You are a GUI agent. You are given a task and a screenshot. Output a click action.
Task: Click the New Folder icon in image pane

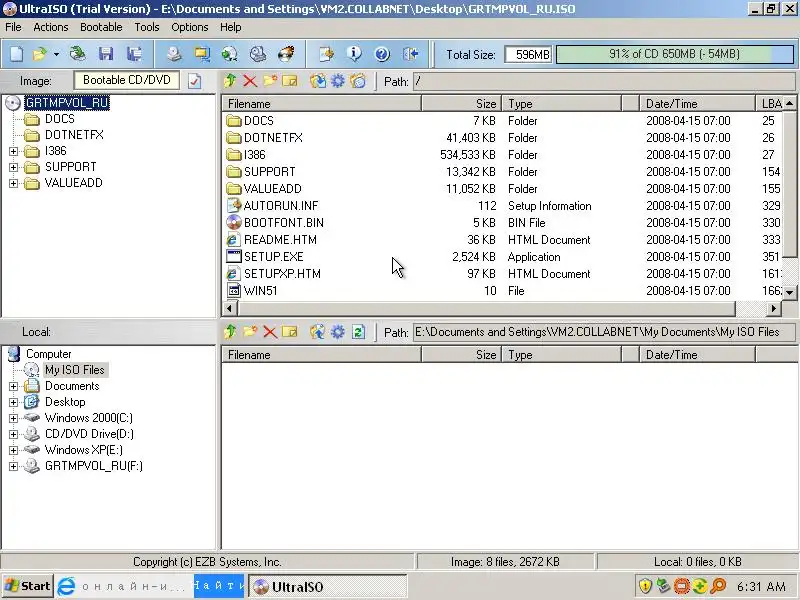pos(270,81)
